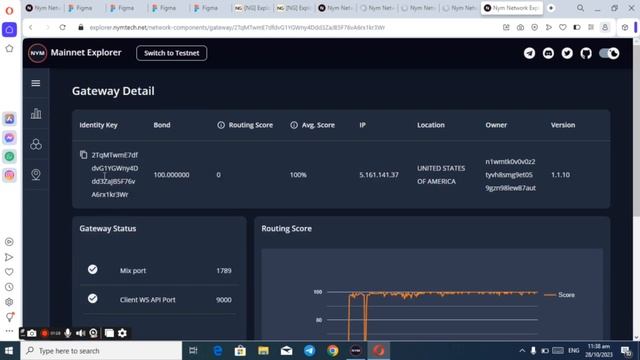Open the Twitter link in header
Screen dimensions: 640x360
click(567, 53)
